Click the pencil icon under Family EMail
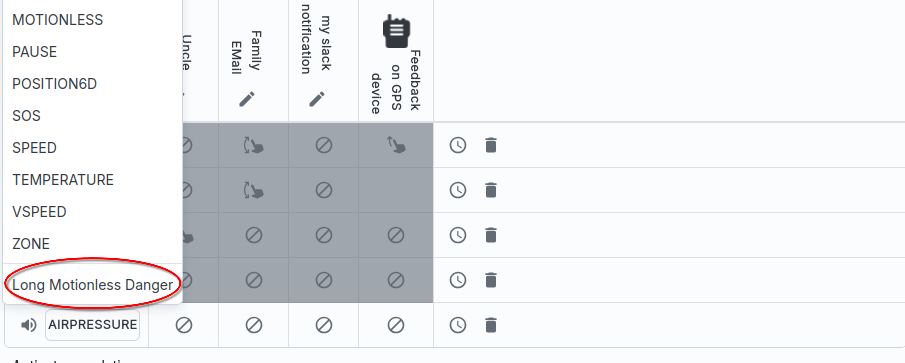The width and height of the screenshot is (905, 363). 247,99
